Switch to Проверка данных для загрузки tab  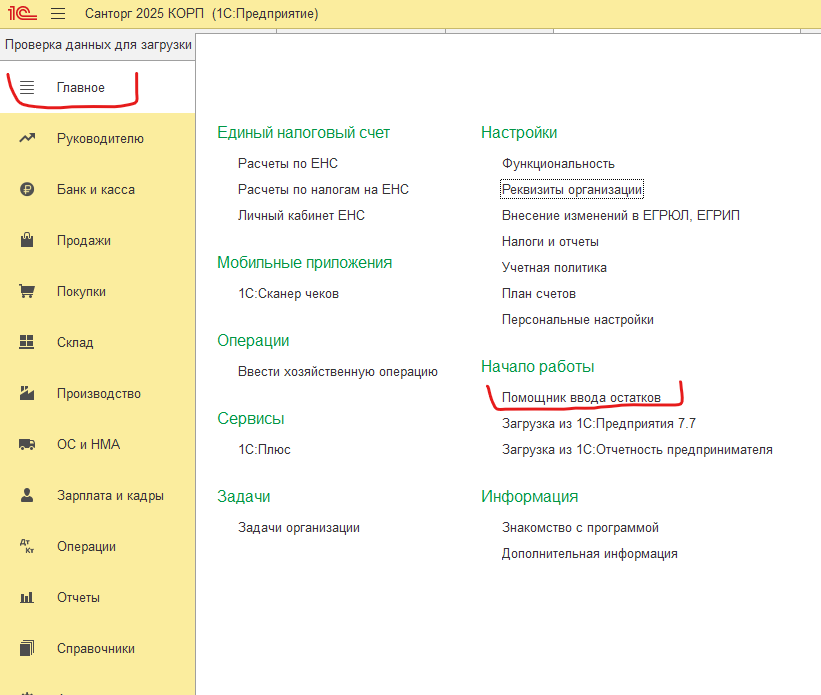(97, 45)
